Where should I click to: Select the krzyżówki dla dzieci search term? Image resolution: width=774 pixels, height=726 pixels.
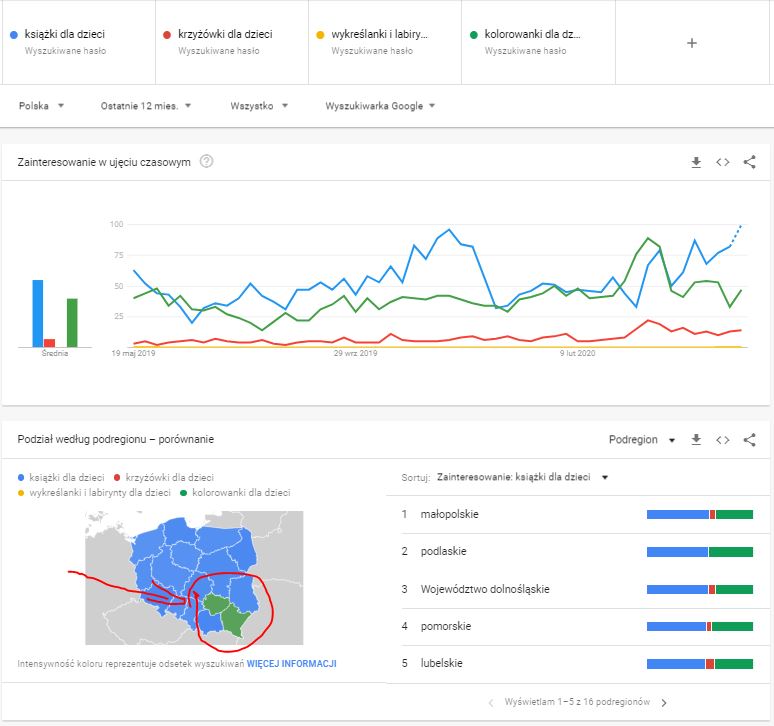click(225, 35)
